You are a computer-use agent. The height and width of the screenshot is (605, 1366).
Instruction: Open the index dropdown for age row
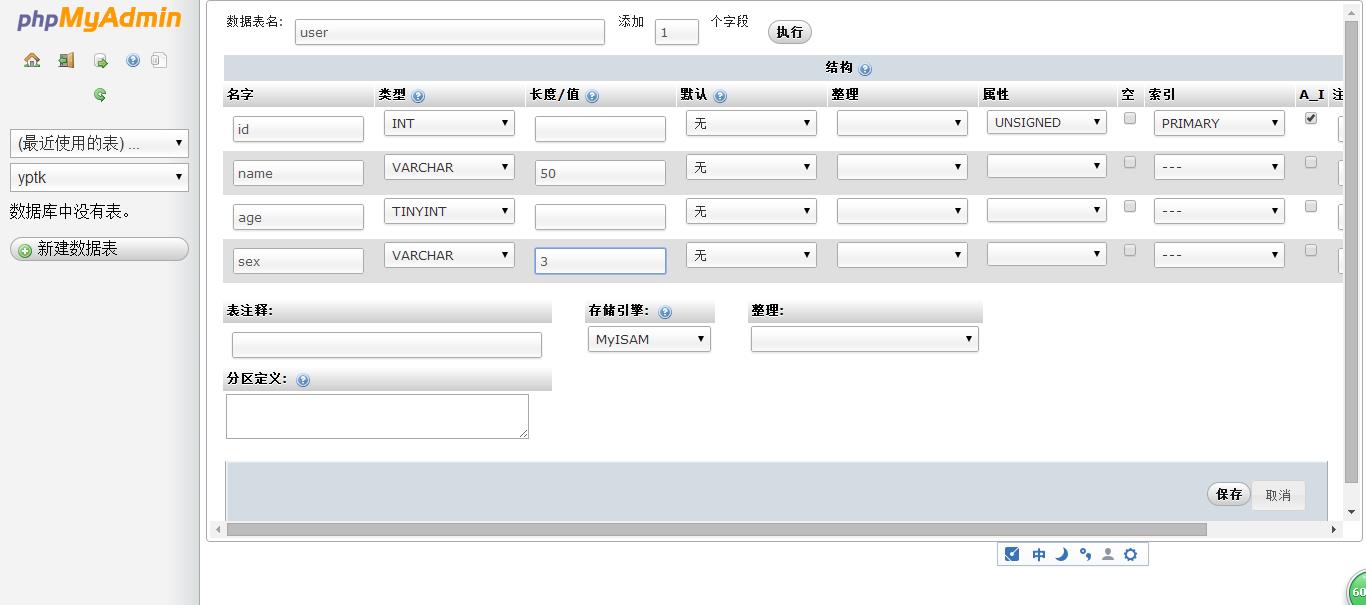[1219, 211]
